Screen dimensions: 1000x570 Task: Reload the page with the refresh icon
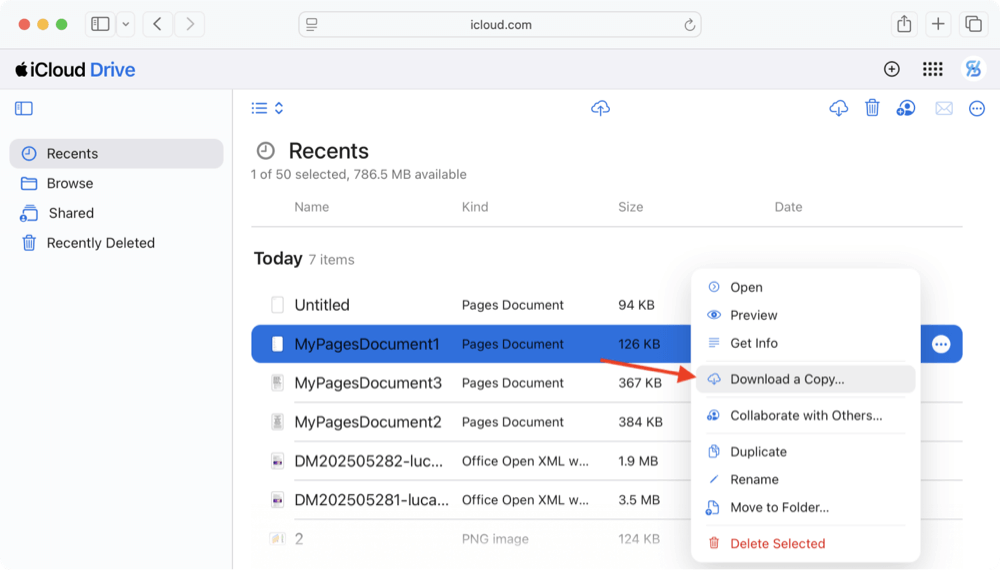click(689, 25)
